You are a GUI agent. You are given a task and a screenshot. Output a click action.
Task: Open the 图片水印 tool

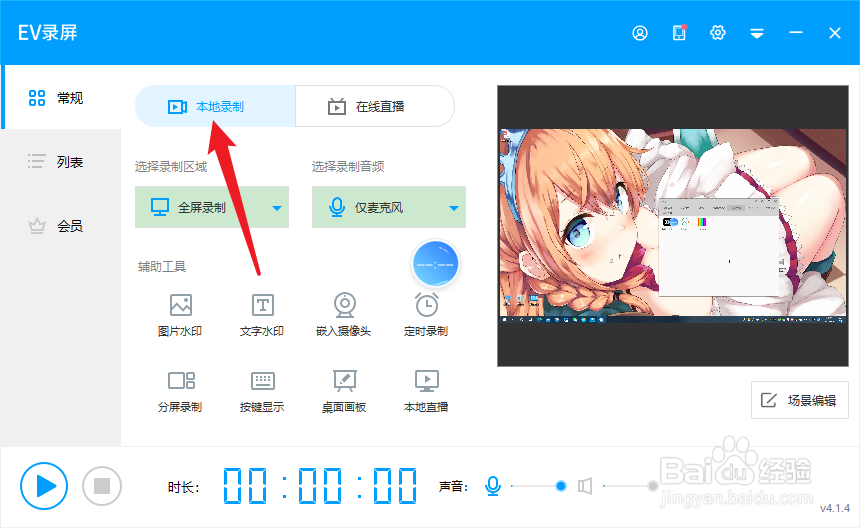coord(180,315)
